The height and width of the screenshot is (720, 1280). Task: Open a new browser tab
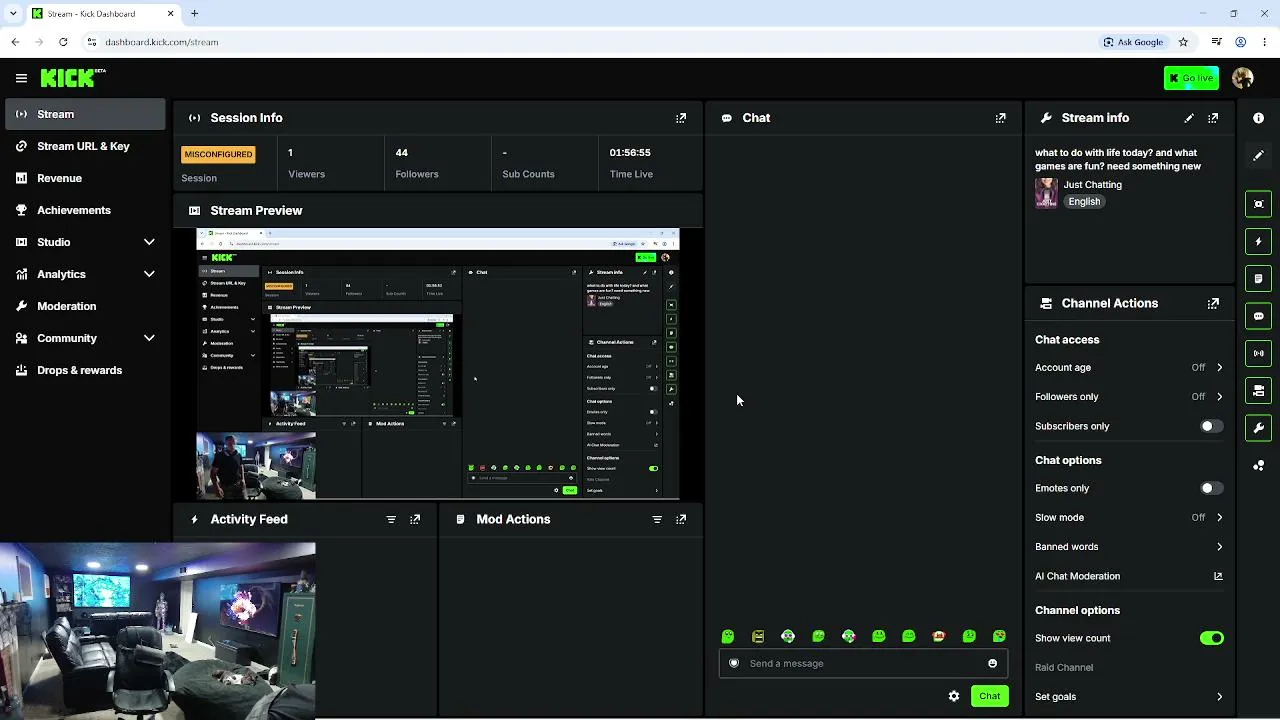(194, 14)
